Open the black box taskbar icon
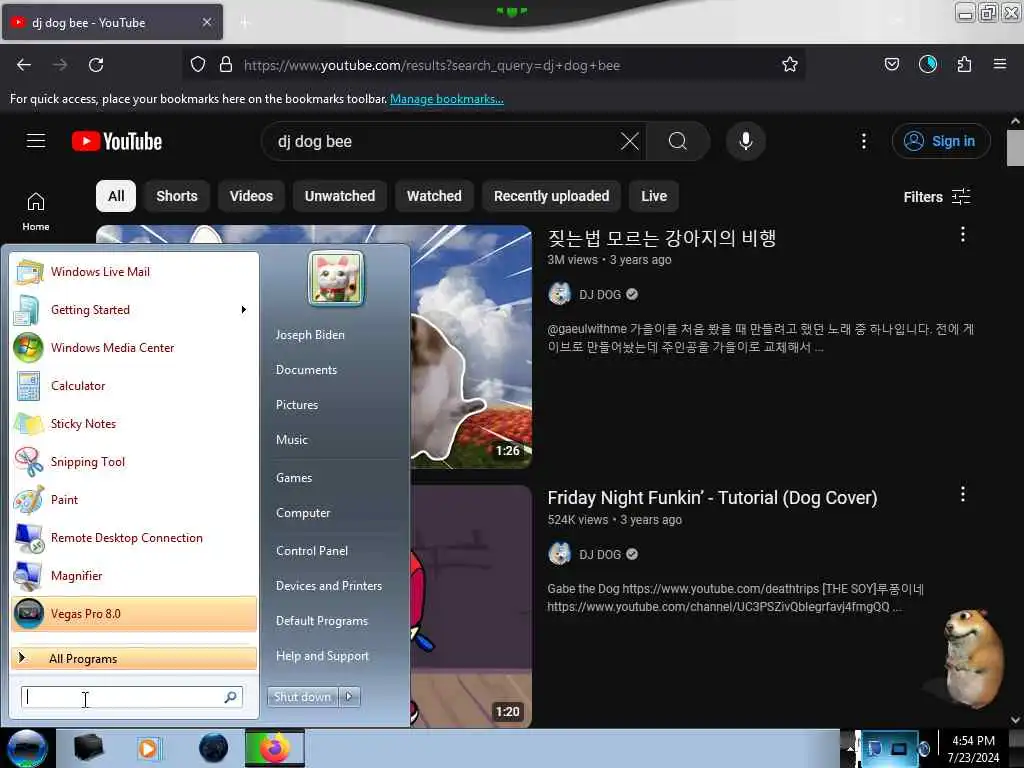 coord(88,748)
